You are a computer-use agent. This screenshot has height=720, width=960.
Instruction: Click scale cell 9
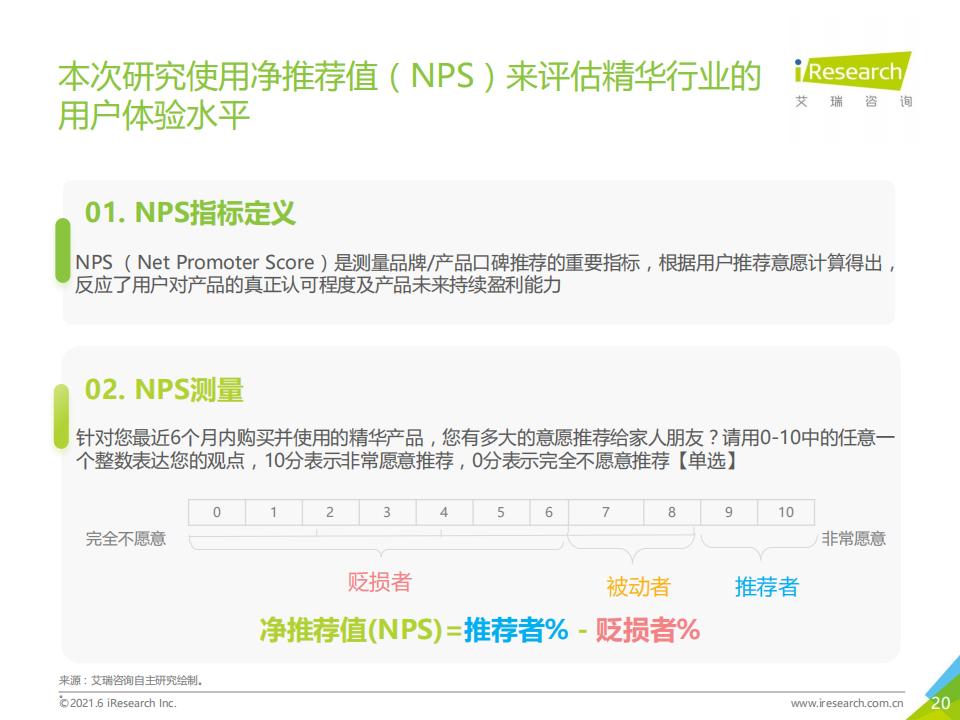(x=729, y=512)
